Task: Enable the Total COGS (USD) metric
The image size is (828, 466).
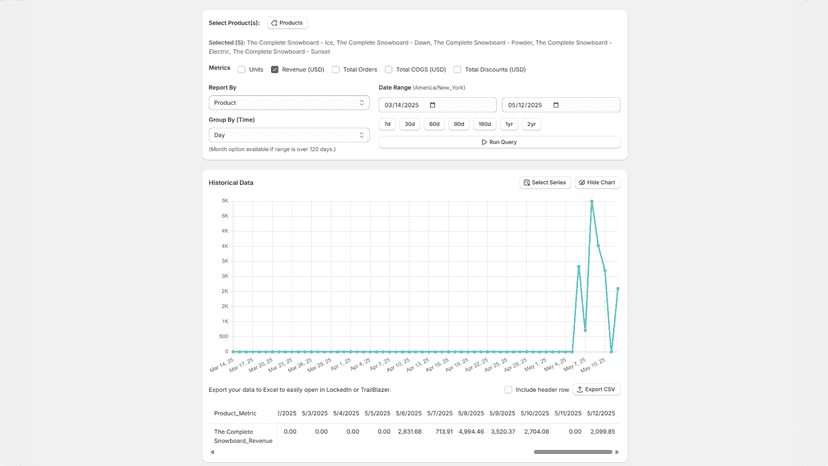Action: pyautogui.click(x=389, y=69)
